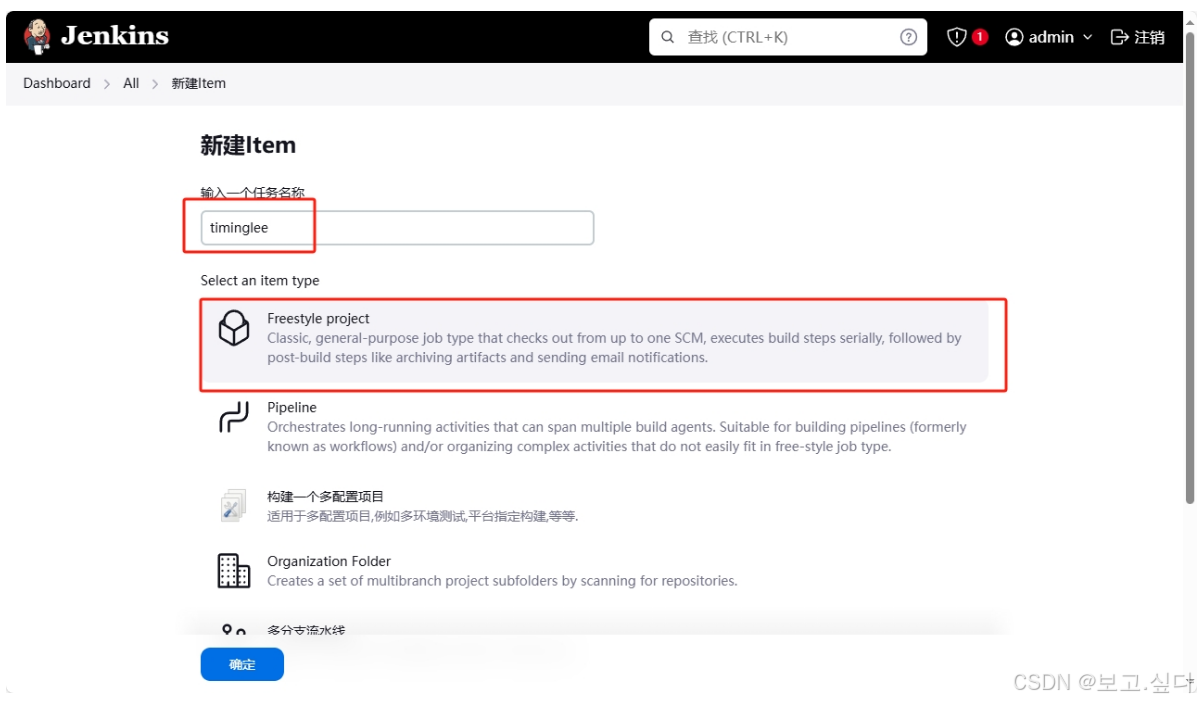The height and width of the screenshot is (702, 1198).
Task: Go to Dashboard breadcrumb
Action: pos(57,83)
